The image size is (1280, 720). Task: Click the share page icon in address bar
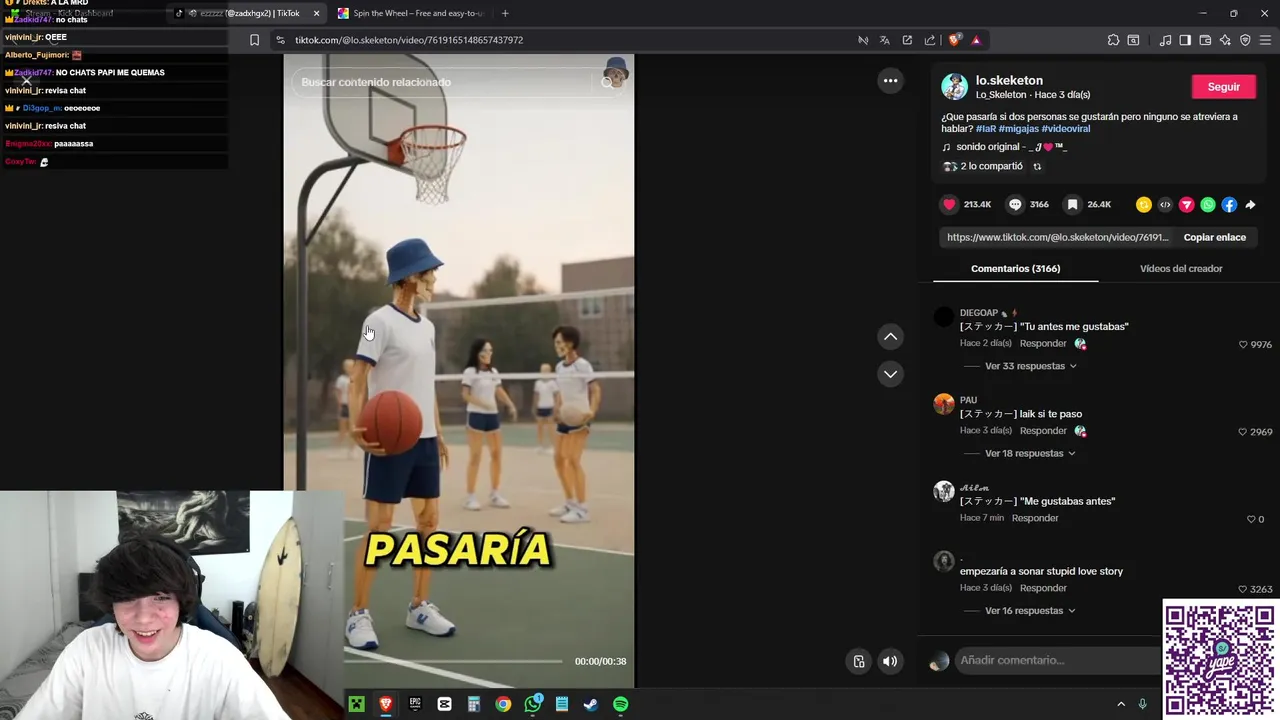pyautogui.click(x=929, y=40)
